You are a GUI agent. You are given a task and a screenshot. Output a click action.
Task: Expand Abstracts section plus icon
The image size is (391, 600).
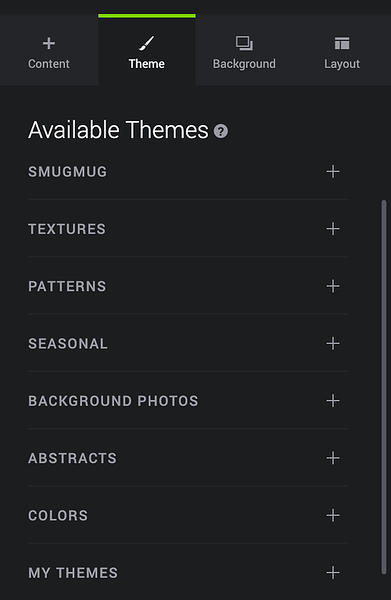point(333,458)
